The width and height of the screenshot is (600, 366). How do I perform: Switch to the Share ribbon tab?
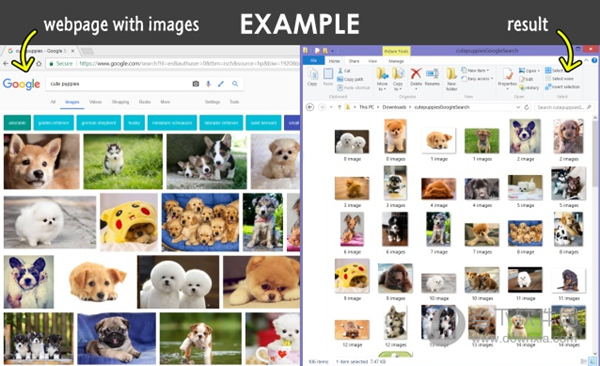tap(354, 61)
